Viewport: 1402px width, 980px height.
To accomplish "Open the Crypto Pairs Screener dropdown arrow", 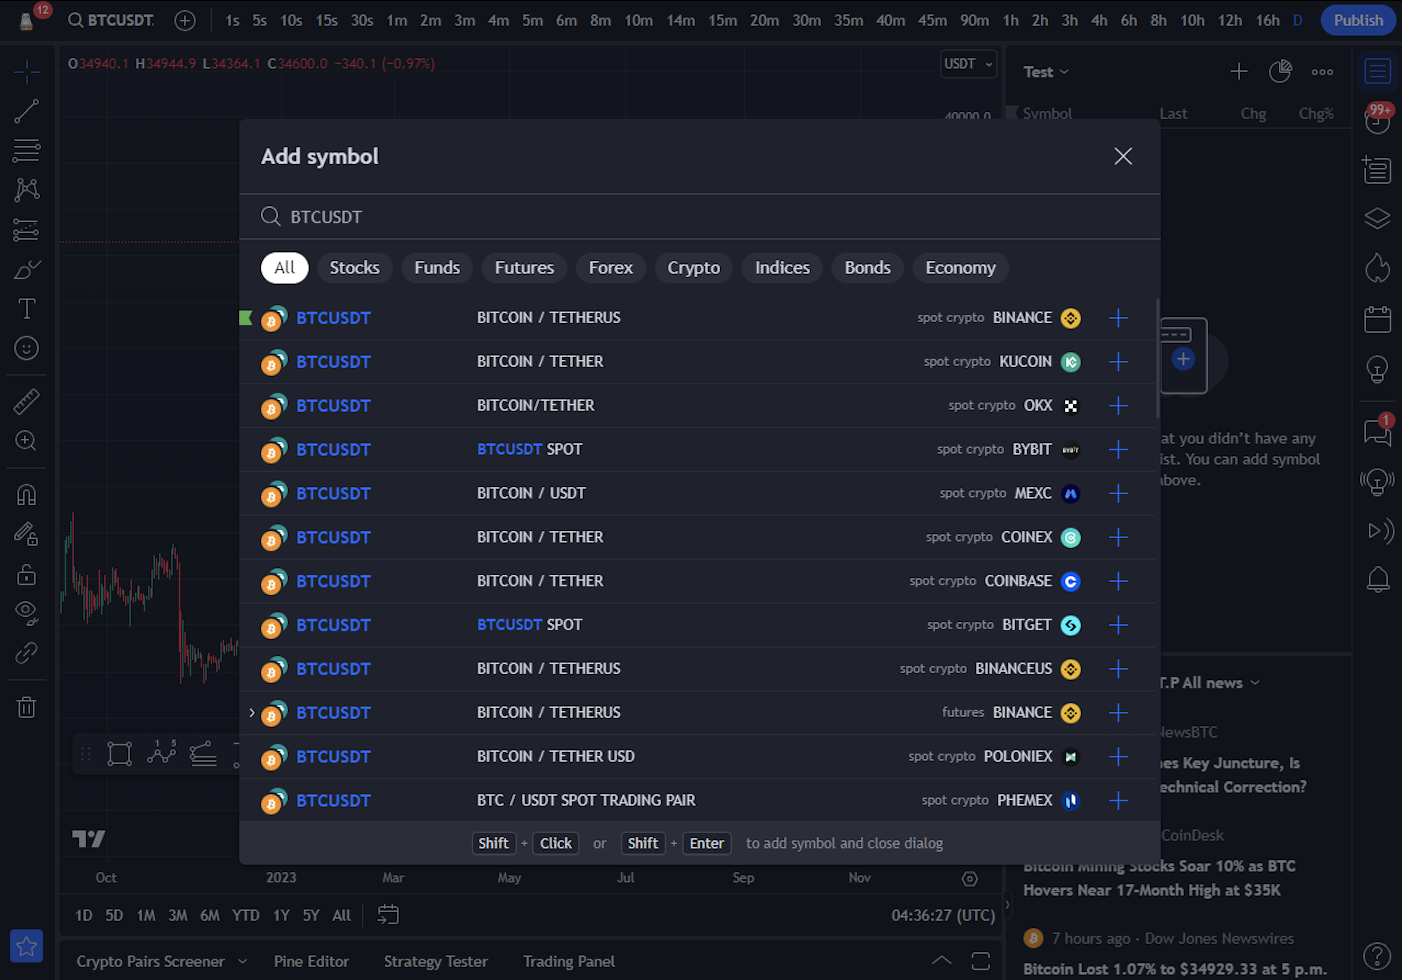I will (242, 962).
